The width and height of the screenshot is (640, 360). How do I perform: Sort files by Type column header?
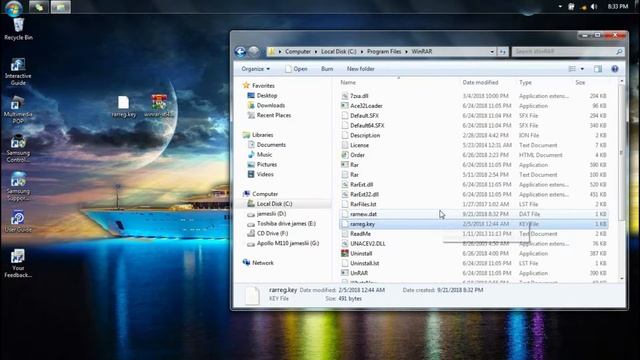coord(525,82)
